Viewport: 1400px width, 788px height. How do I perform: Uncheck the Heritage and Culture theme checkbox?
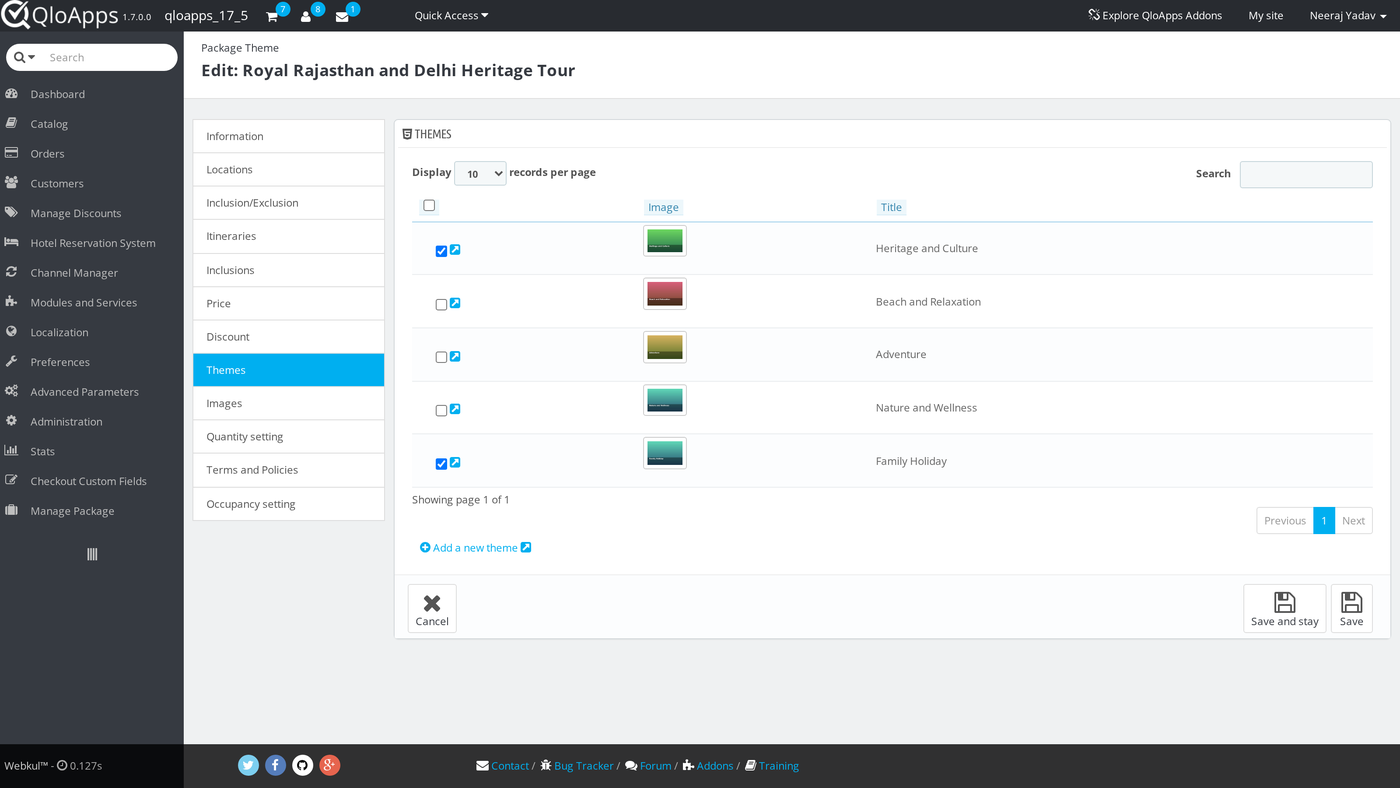coord(441,251)
